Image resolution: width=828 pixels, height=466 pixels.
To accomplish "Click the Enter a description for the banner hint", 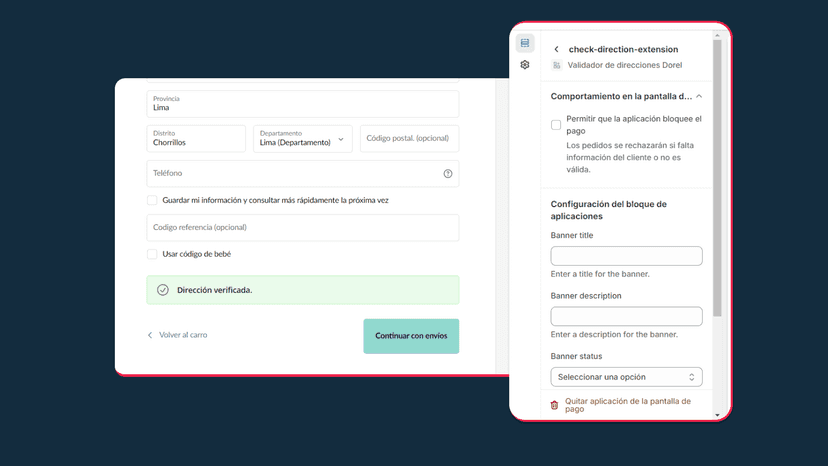I will tap(614, 334).
